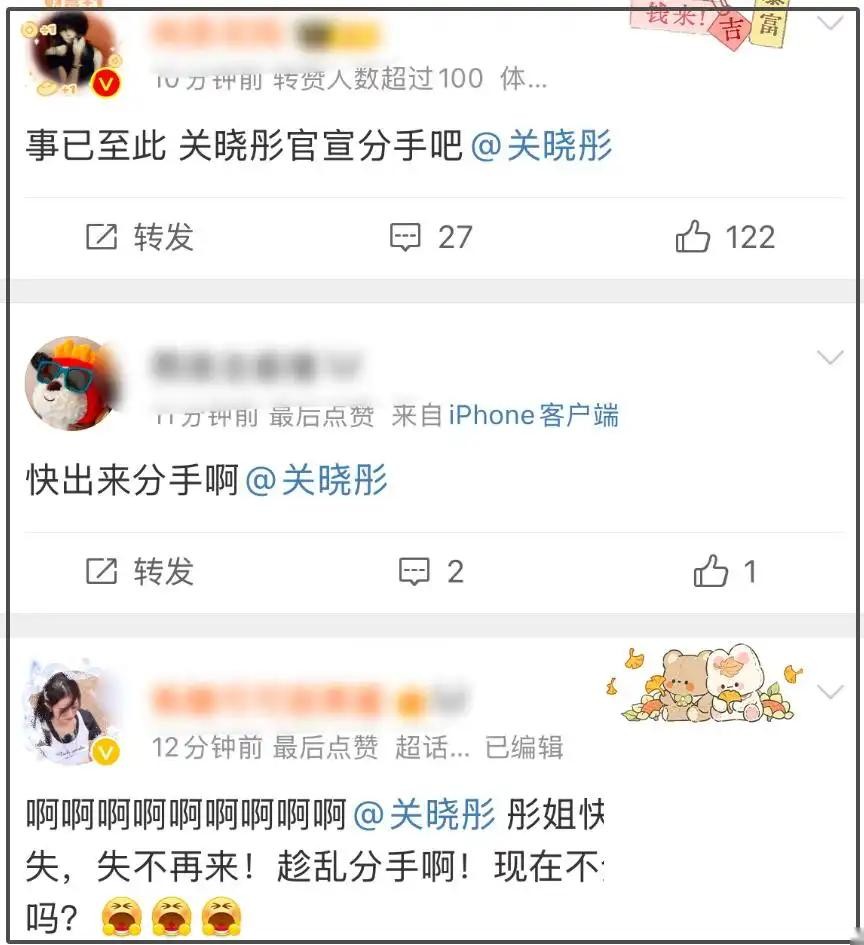The image size is (864, 945).
Task: Open @关晓彤 mention in the second post
Action: pyautogui.click(x=316, y=480)
